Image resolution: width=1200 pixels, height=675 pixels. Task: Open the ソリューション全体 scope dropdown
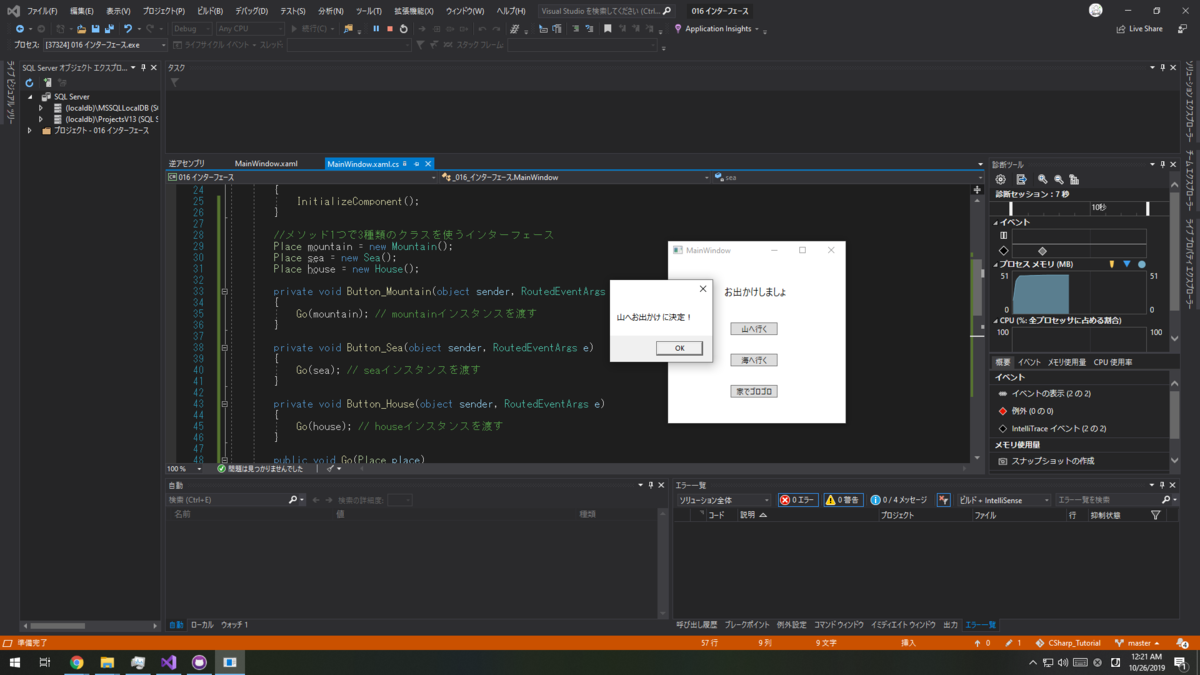[x=724, y=500]
